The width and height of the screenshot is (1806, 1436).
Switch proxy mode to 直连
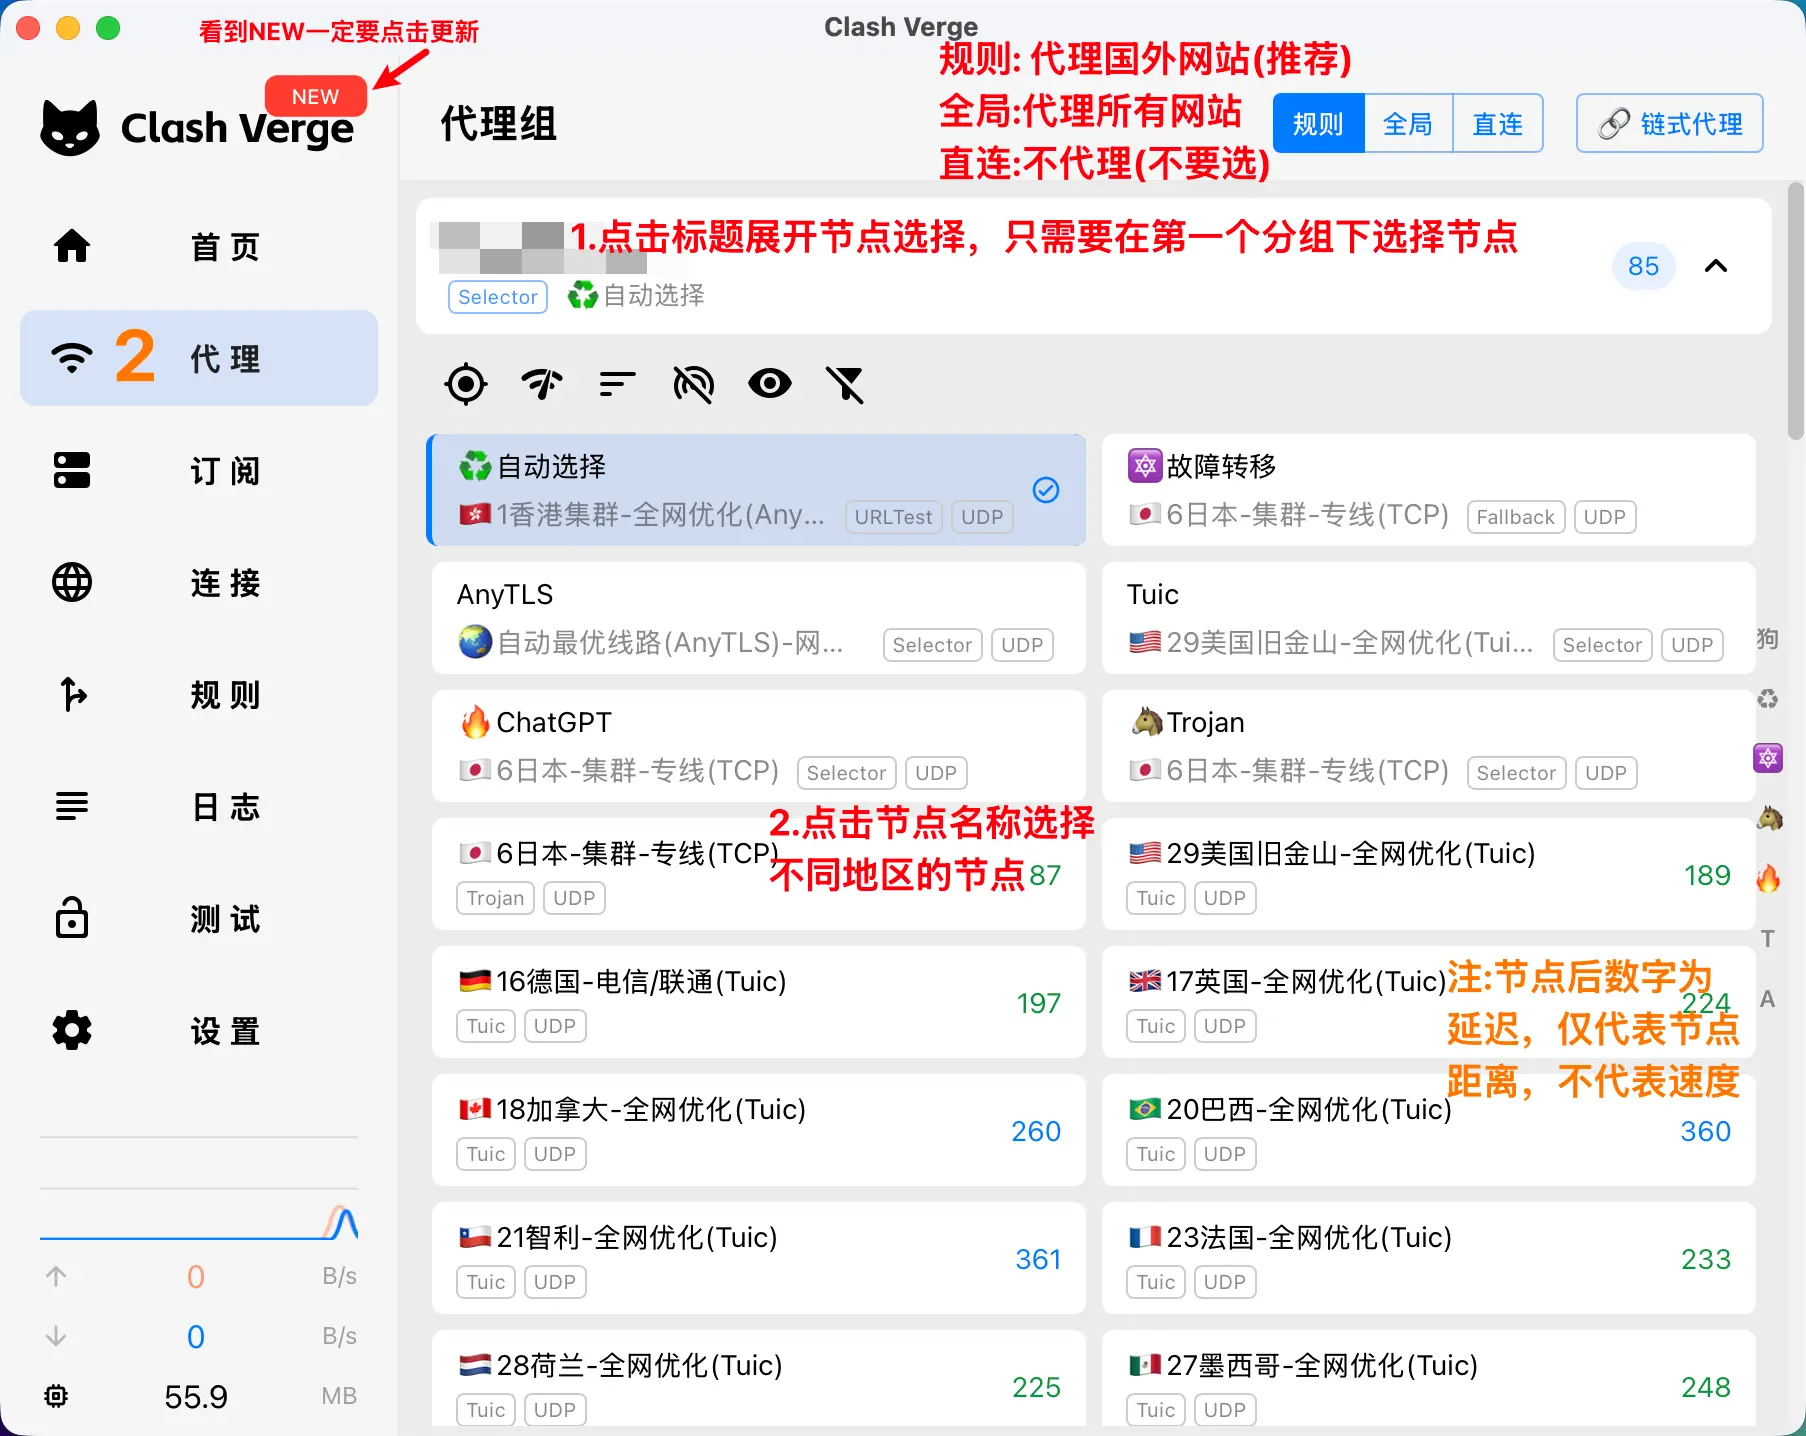(1497, 124)
